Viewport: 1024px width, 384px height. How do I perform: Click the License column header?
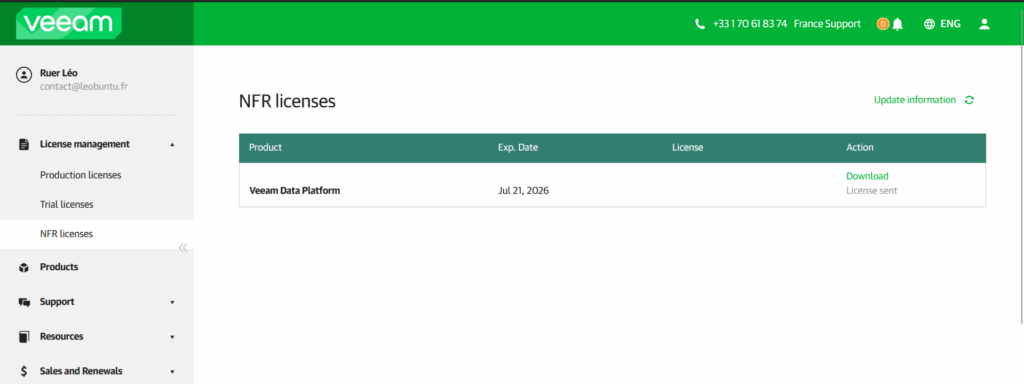pyautogui.click(x=687, y=148)
